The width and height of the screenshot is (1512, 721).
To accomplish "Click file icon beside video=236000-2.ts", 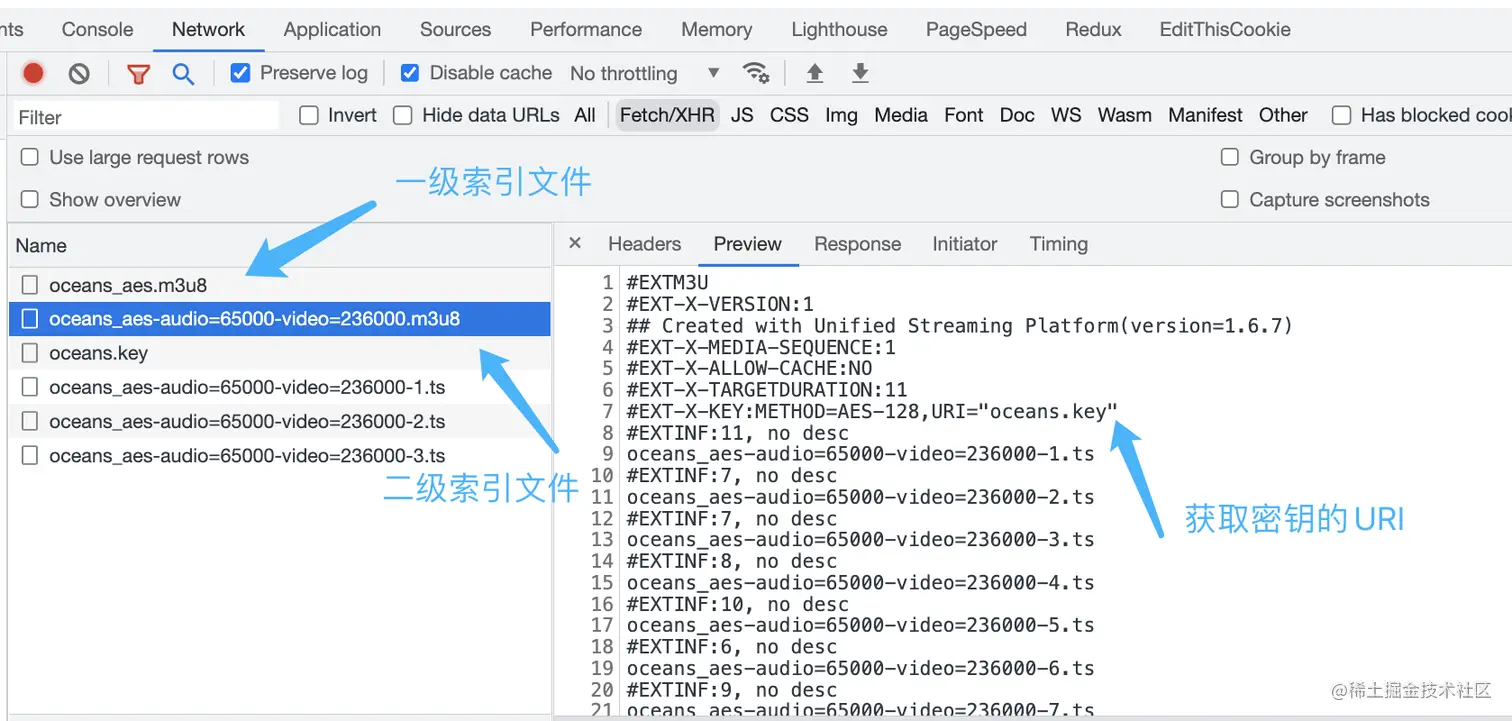I will tap(30, 421).
